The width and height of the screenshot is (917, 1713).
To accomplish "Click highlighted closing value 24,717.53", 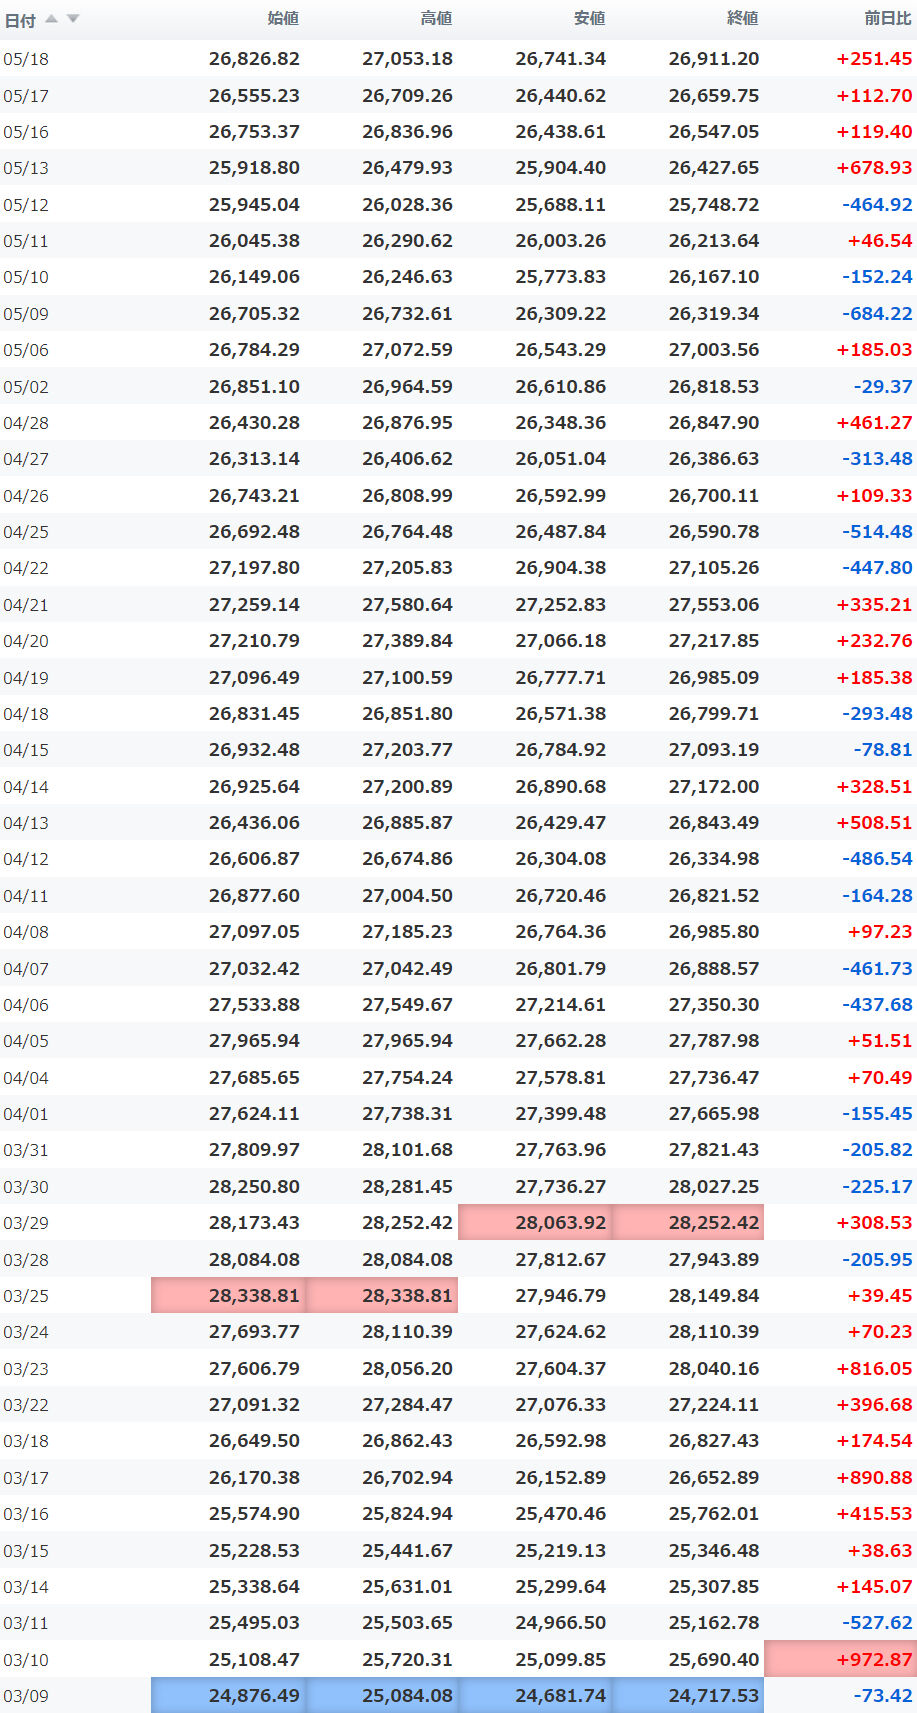I will point(714,1696).
